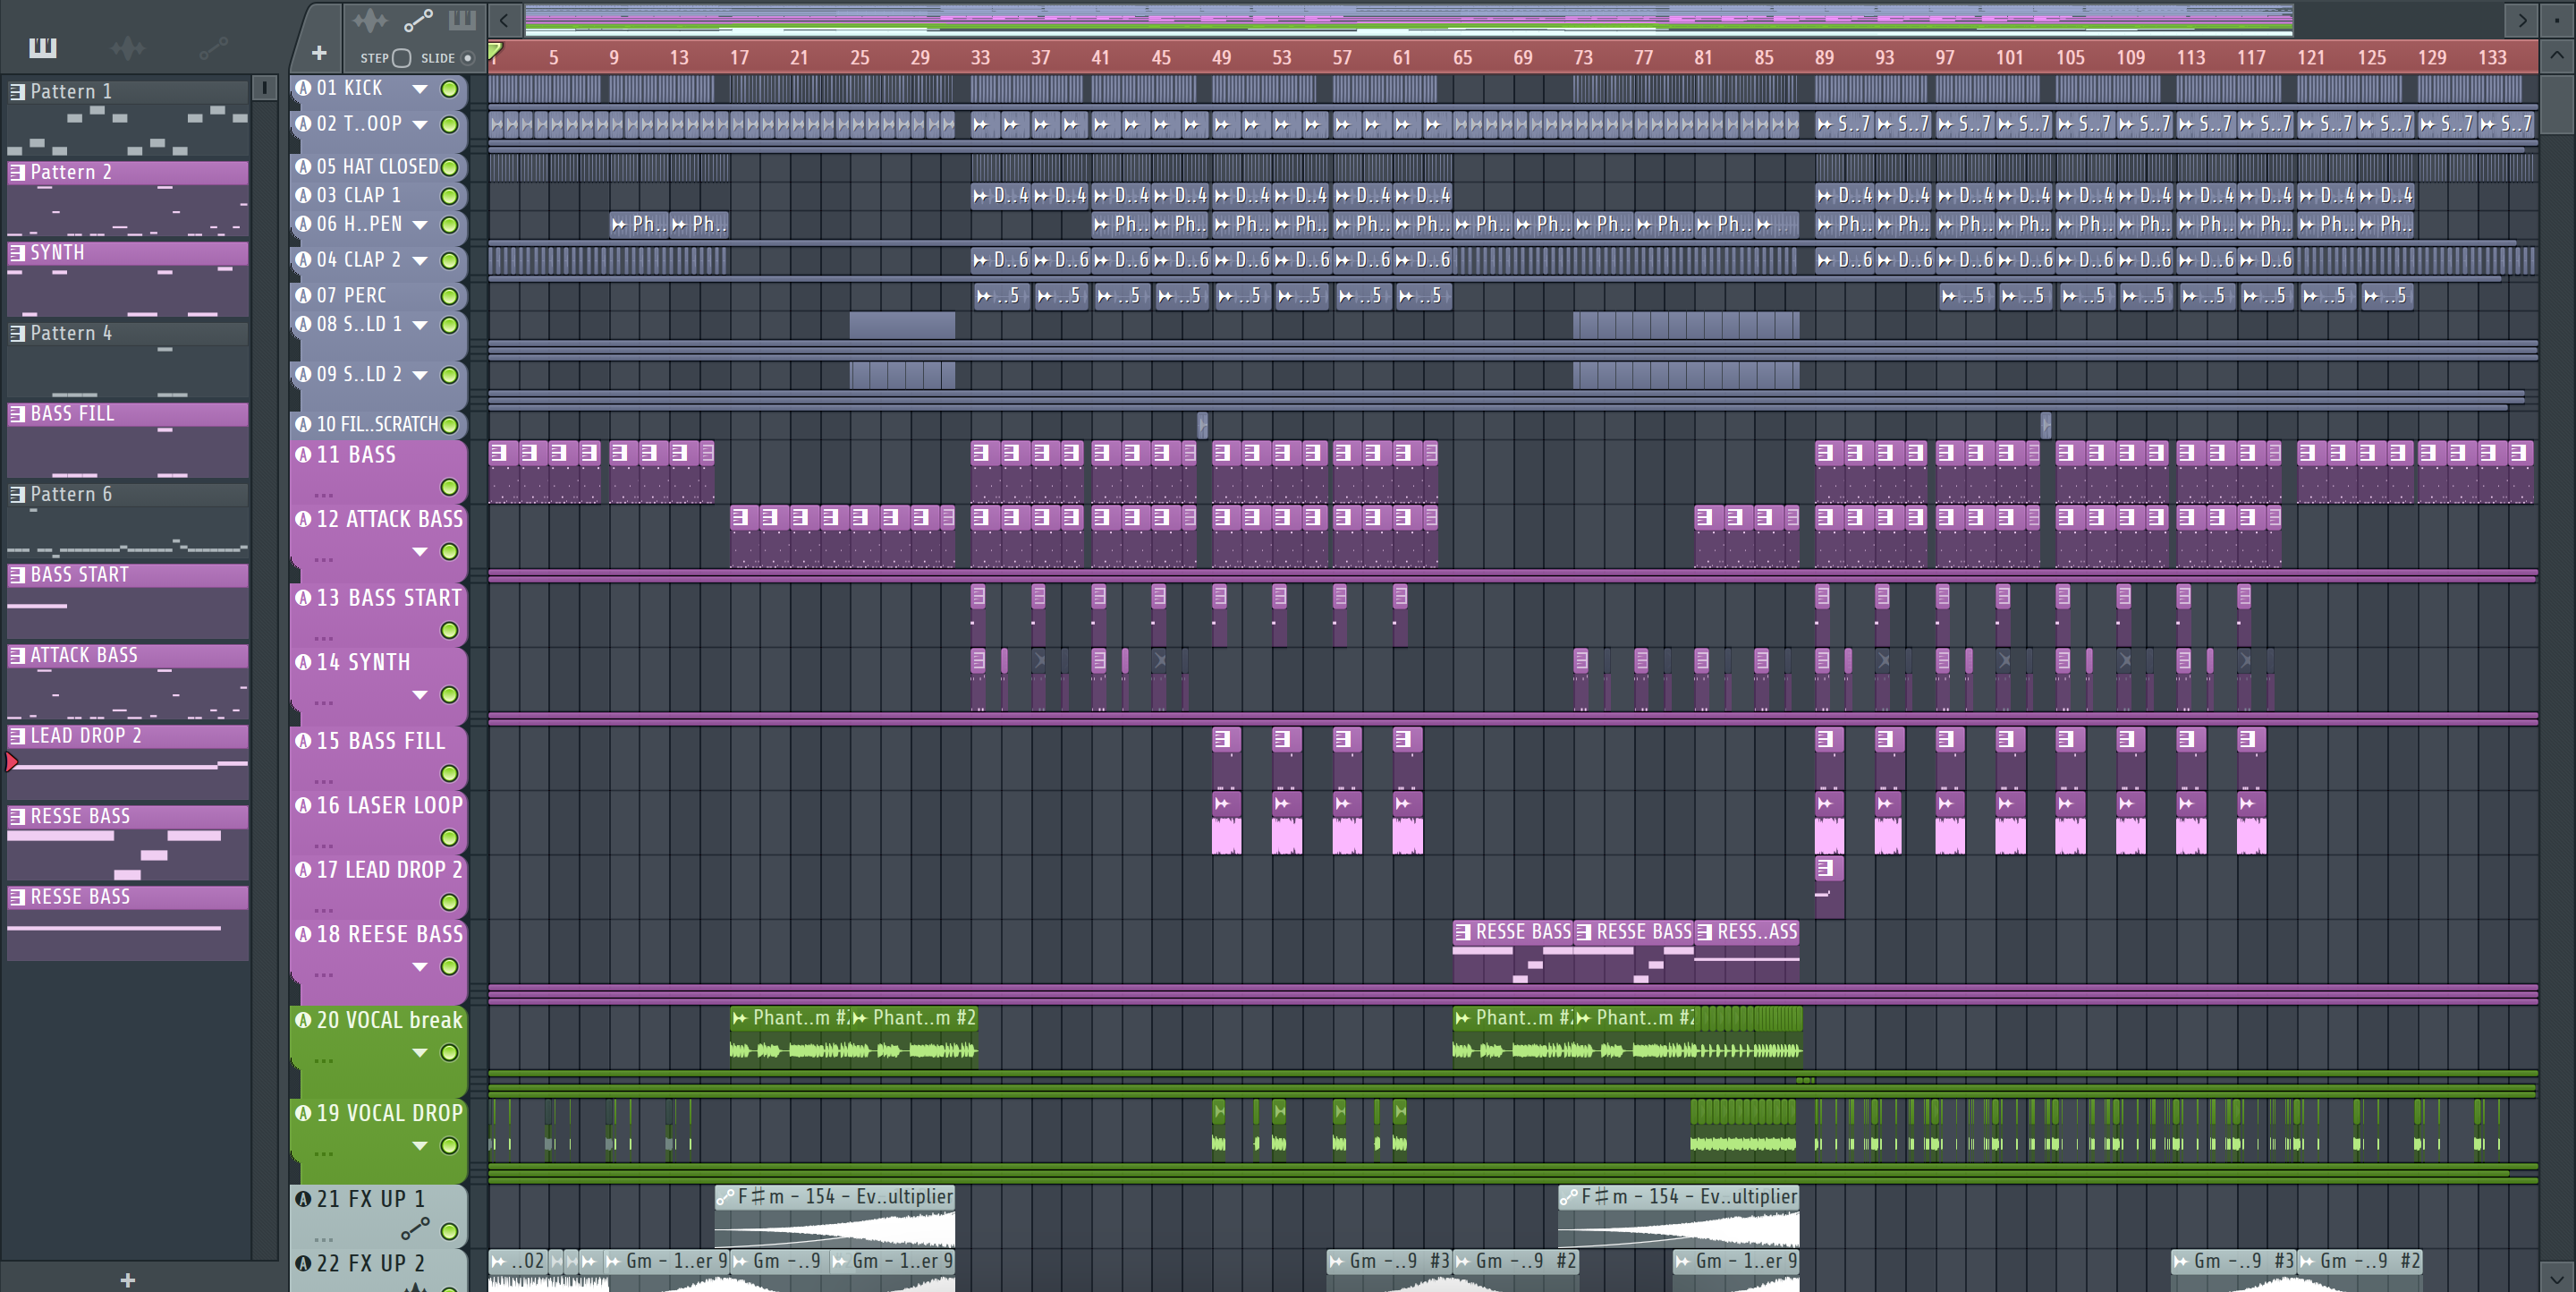This screenshot has width=2576, height=1292.
Task: Switch picker to audio clips tab
Action: (128, 47)
